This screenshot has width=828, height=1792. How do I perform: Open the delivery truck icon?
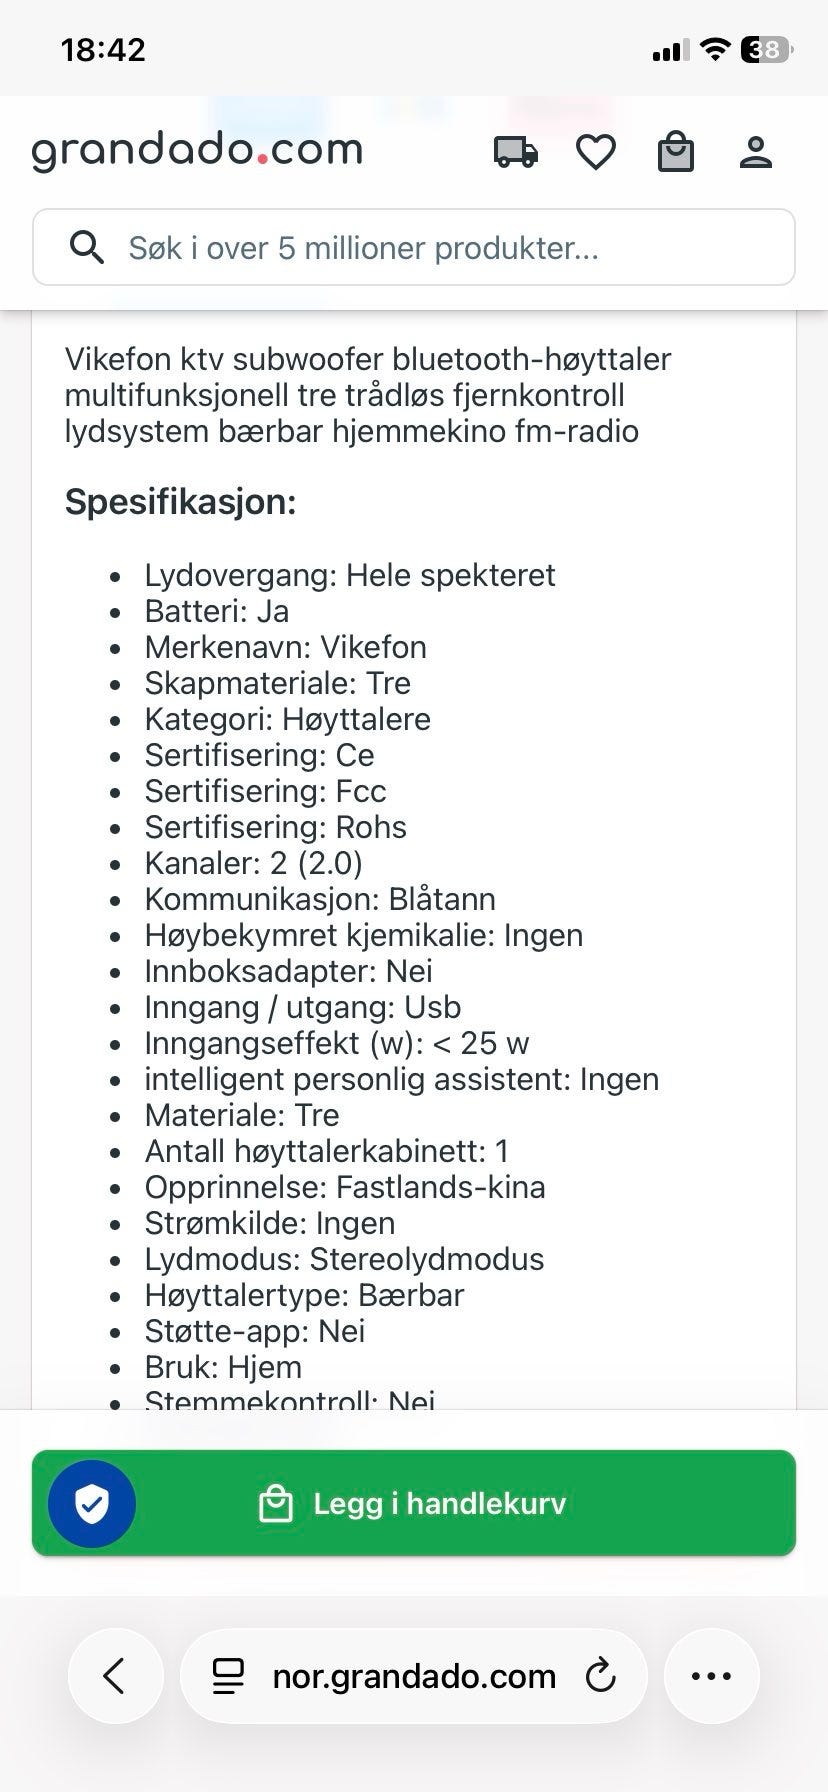(x=516, y=153)
